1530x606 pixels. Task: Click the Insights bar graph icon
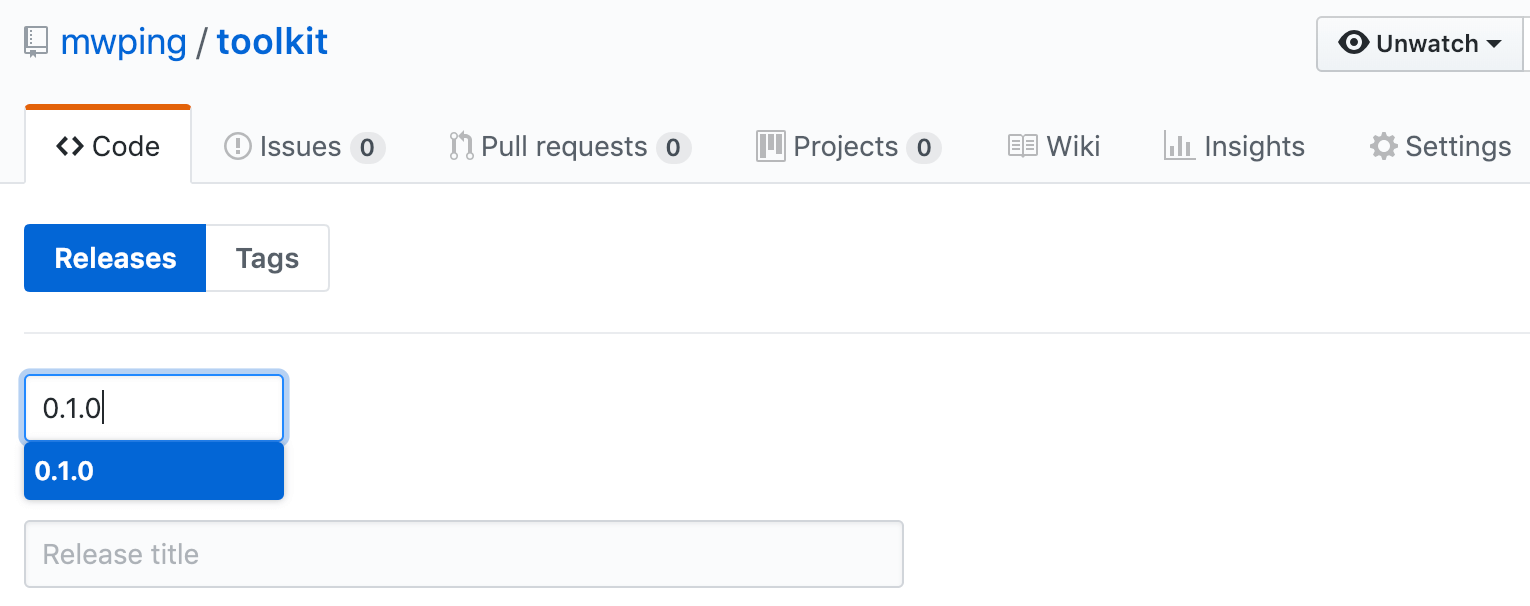[1180, 147]
